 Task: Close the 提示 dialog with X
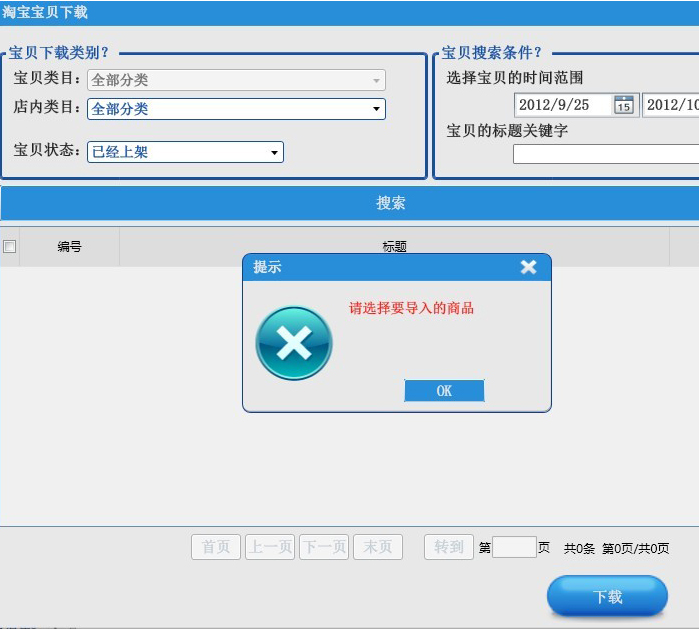(528, 267)
